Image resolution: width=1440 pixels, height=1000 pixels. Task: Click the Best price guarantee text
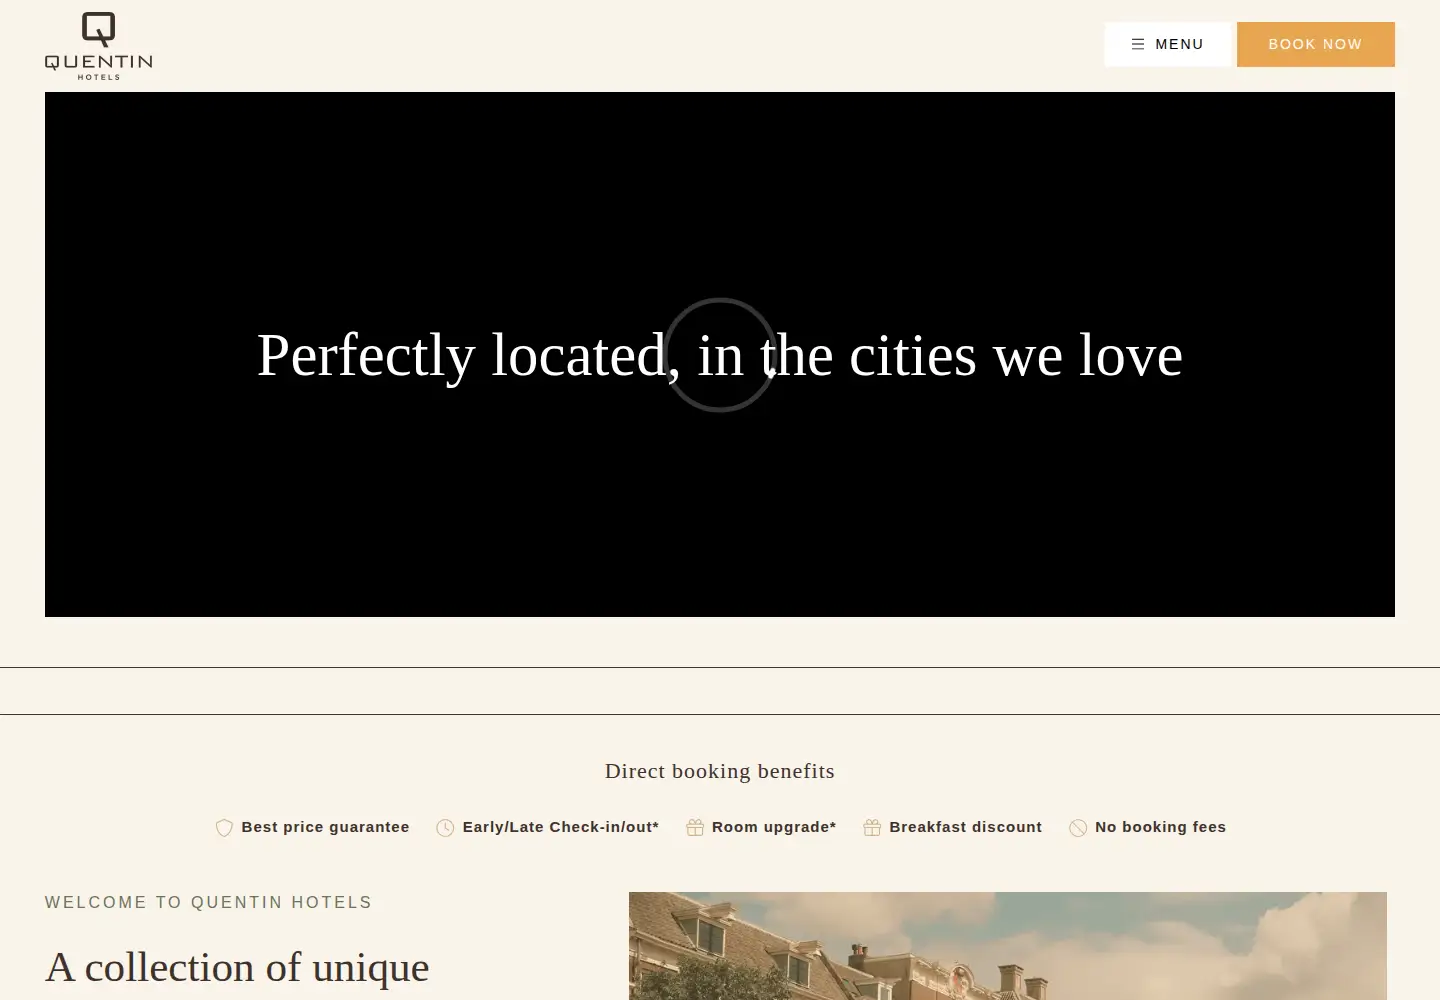tap(325, 827)
